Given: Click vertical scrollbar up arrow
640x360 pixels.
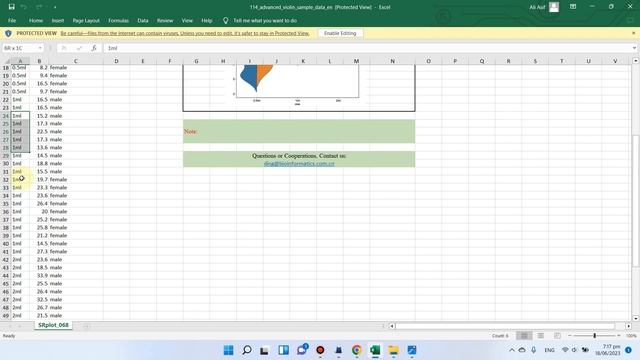Looking at the screenshot, I should tap(636, 60).
